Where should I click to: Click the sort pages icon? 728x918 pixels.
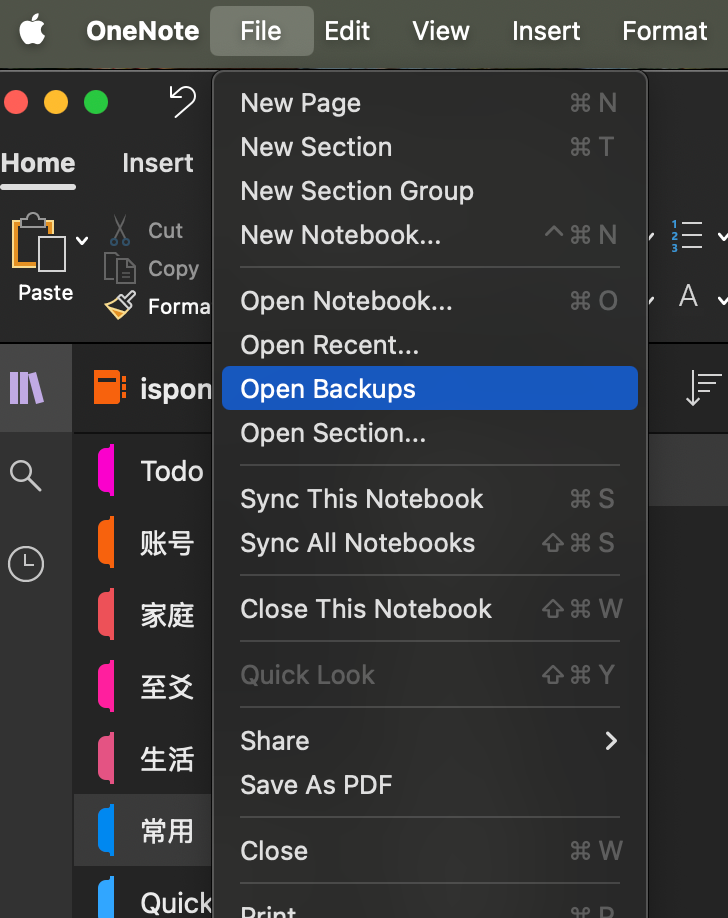703,388
